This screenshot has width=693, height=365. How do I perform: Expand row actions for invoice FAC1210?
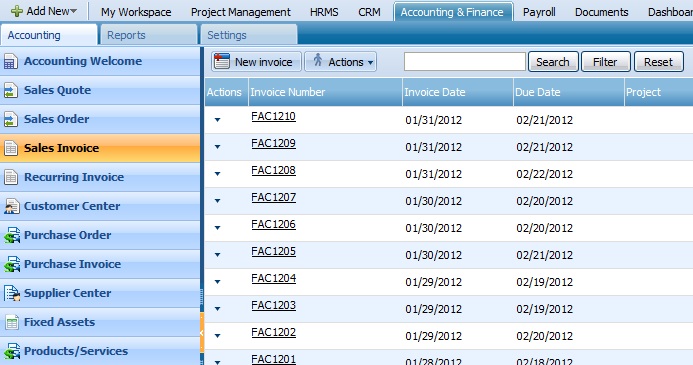coord(217,120)
